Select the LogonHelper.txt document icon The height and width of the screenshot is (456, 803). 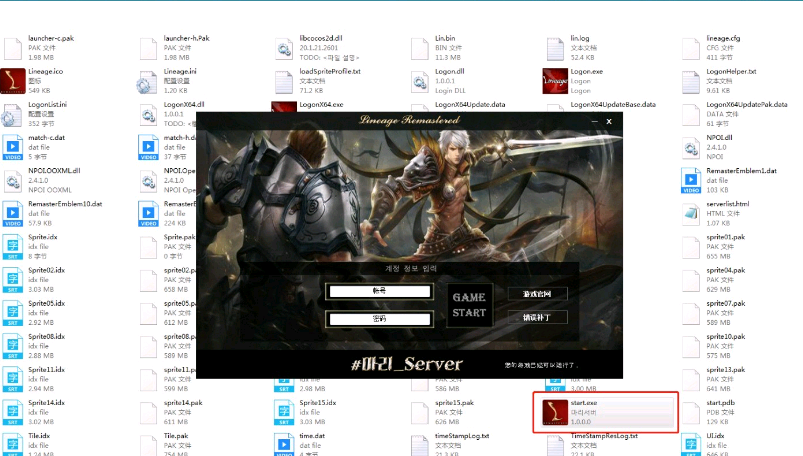pos(690,82)
